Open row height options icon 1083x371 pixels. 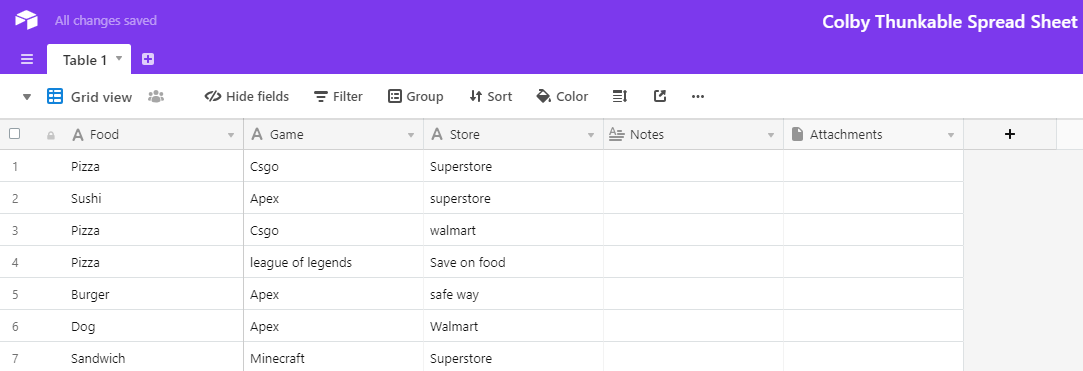620,96
